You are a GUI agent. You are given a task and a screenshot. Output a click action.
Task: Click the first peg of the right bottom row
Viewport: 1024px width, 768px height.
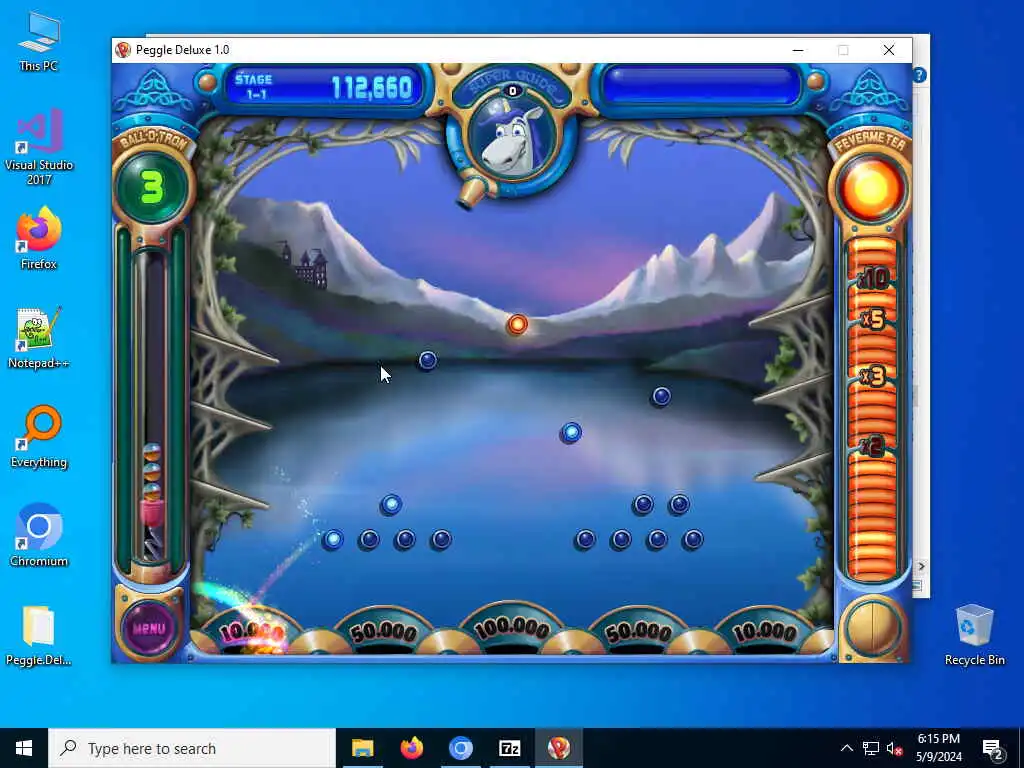584,539
